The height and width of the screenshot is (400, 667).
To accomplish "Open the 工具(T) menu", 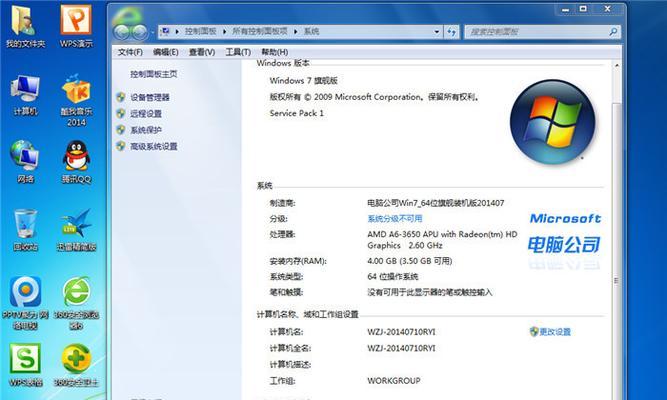I will pos(238,52).
